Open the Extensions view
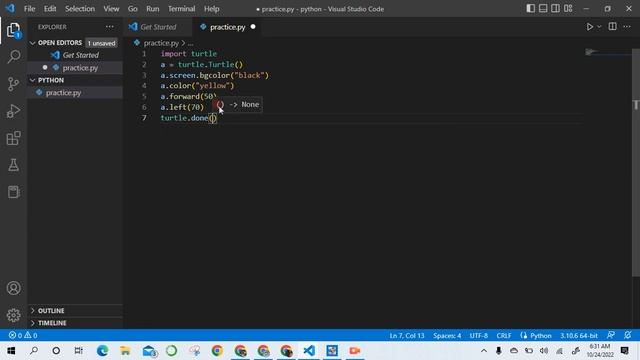This screenshot has width=640, height=360. 13,138
